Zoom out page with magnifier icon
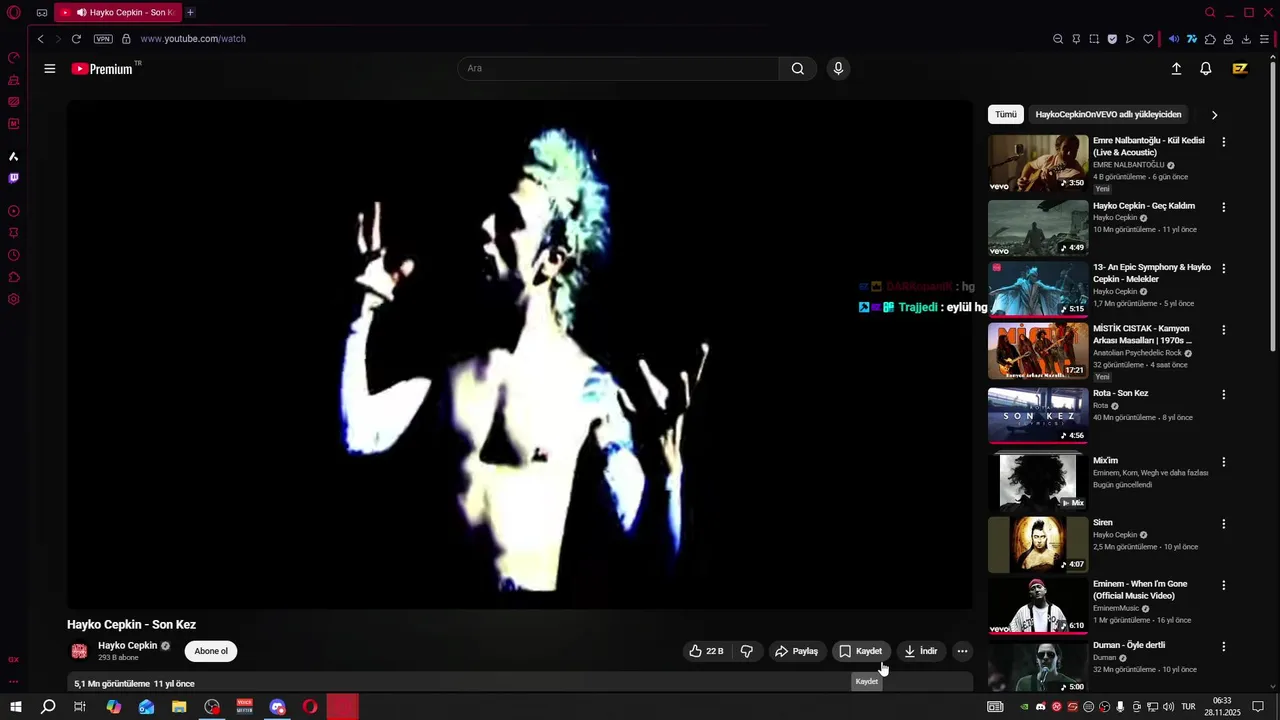 pos(1058,39)
